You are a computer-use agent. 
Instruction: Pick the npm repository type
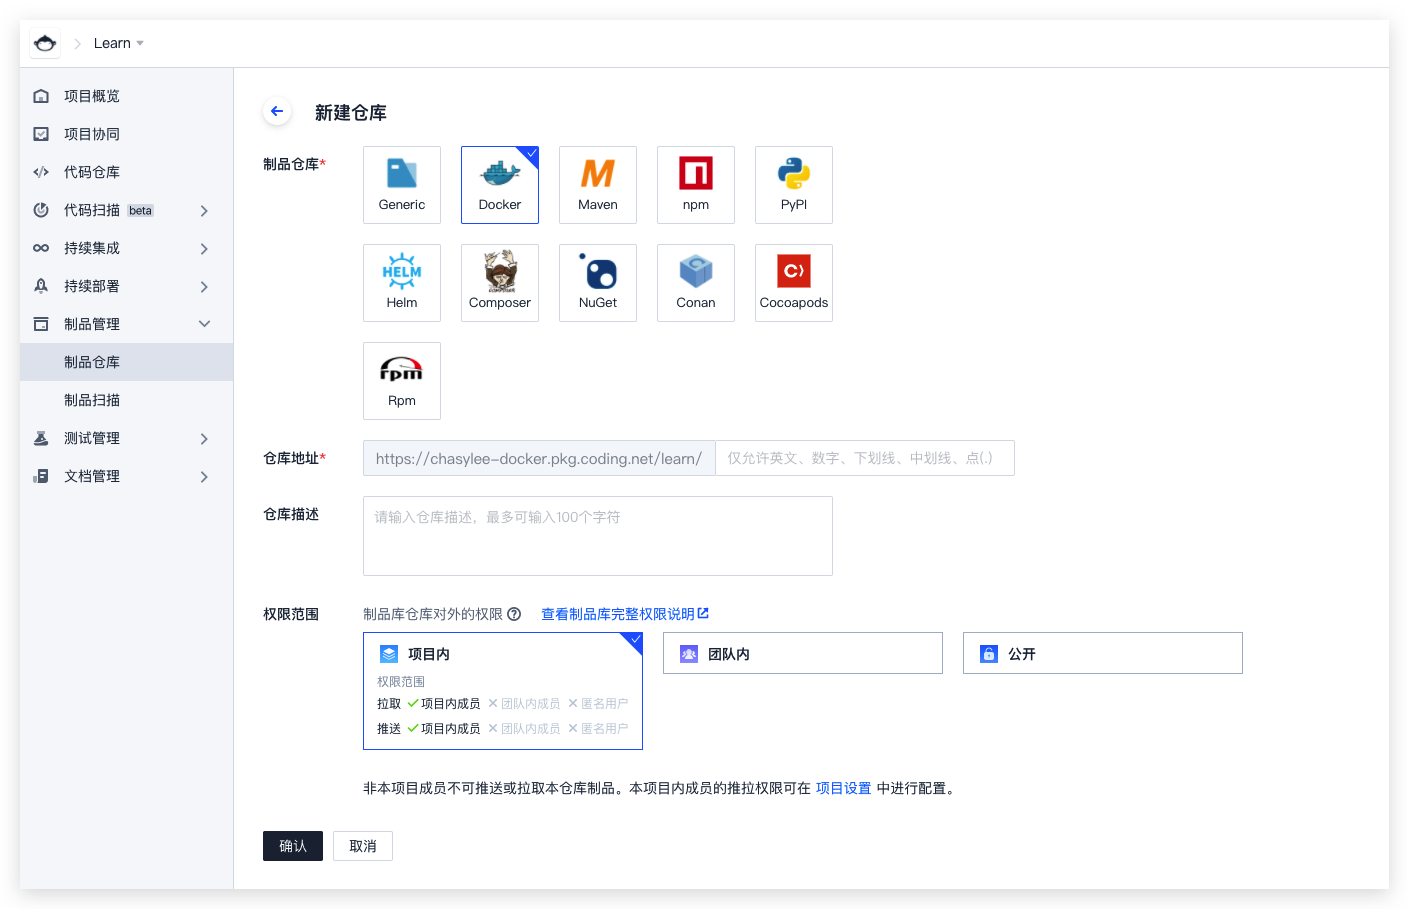(695, 184)
